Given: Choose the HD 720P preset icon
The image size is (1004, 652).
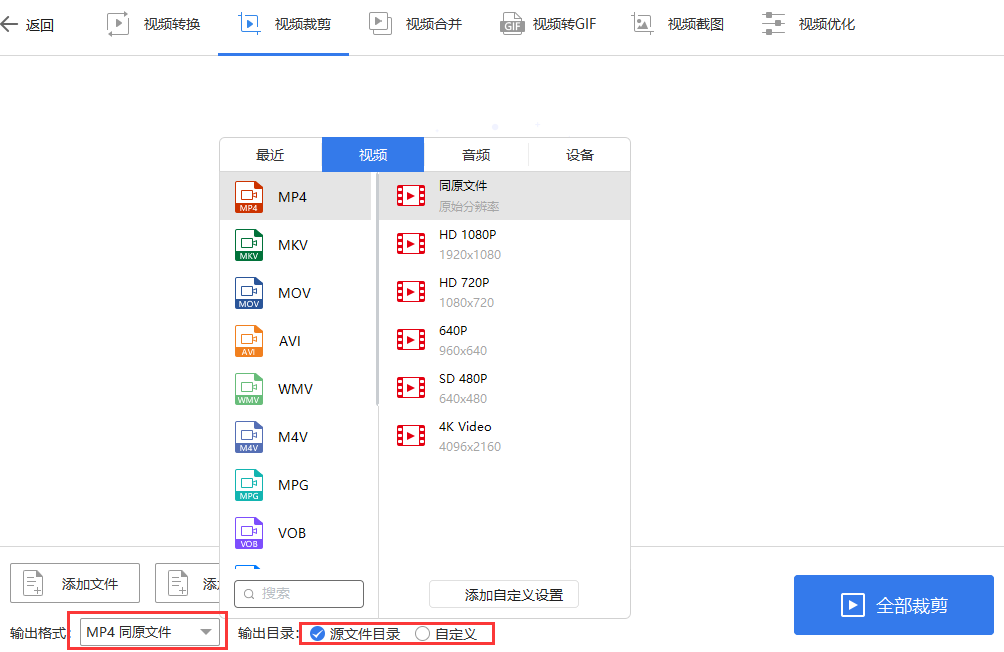Looking at the screenshot, I should point(410,291).
